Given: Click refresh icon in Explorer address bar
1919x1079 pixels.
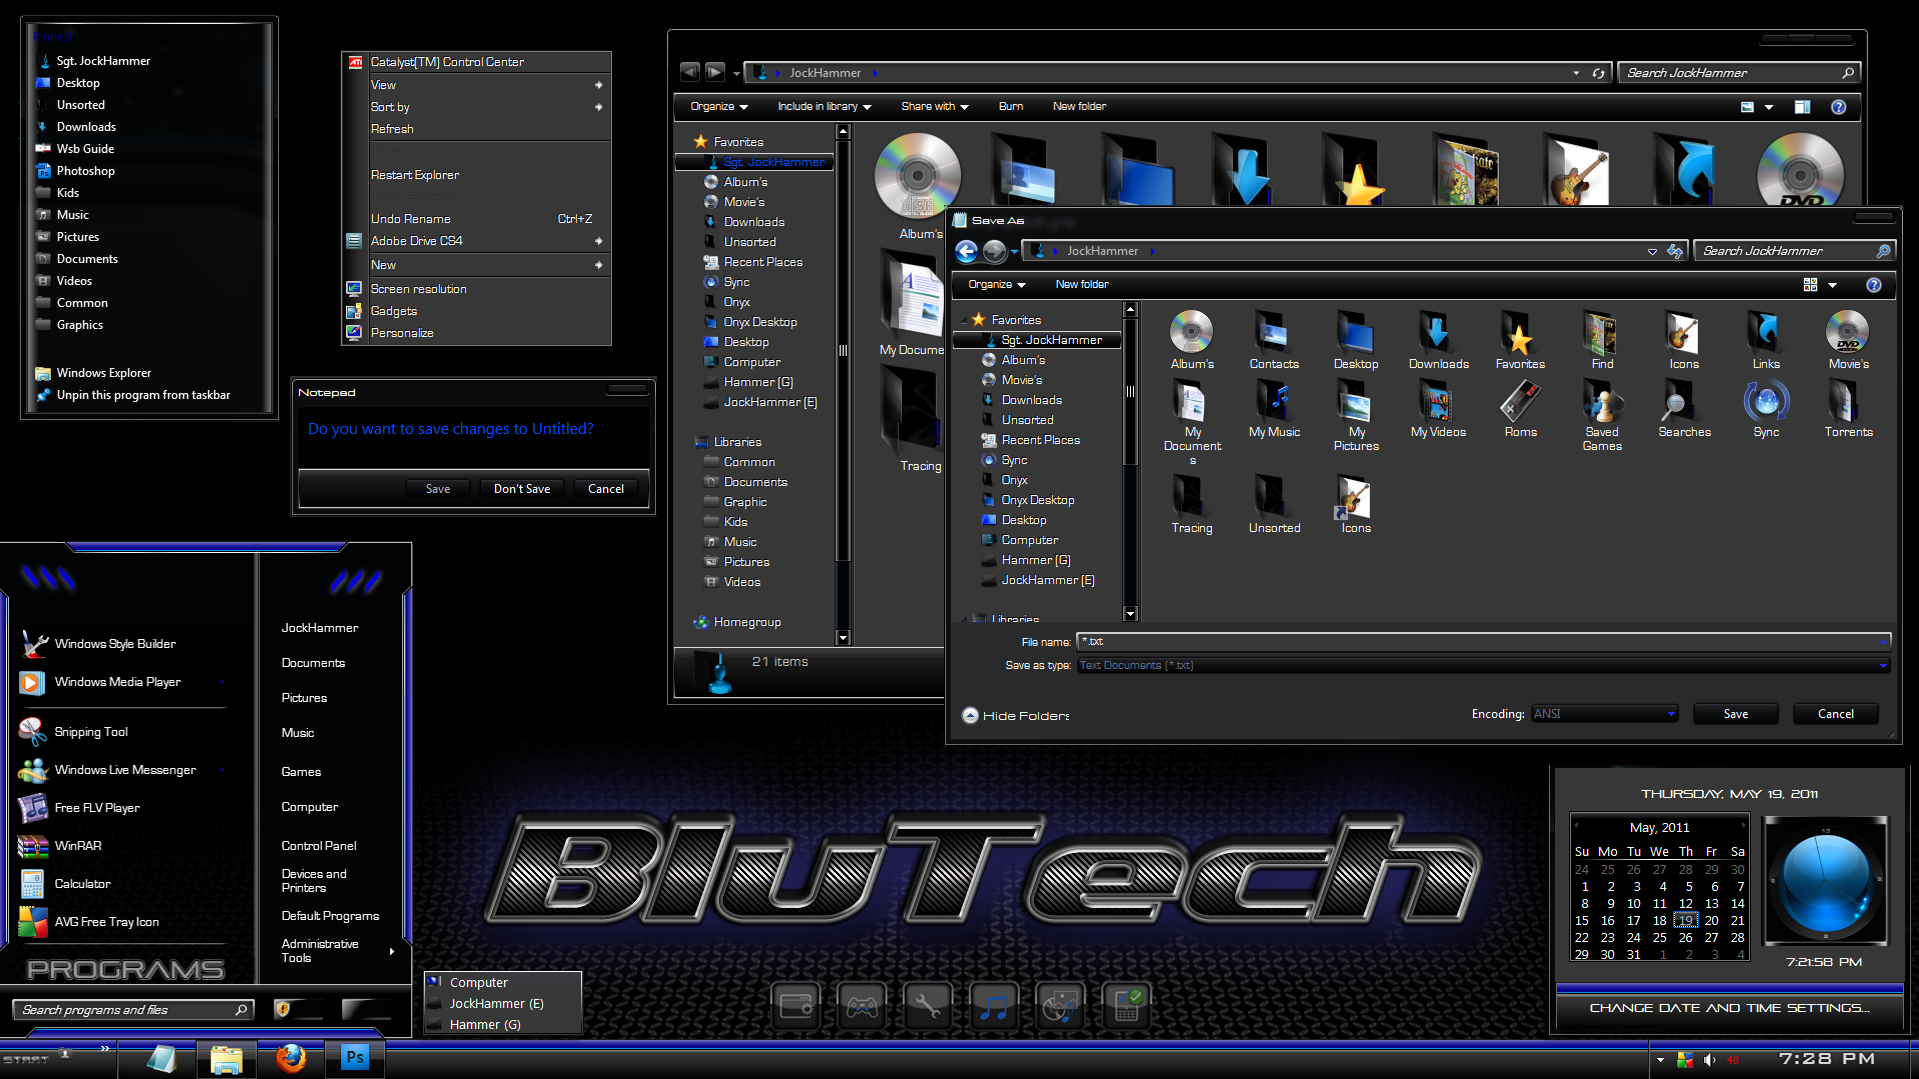Looking at the screenshot, I should [x=1598, y=73].
